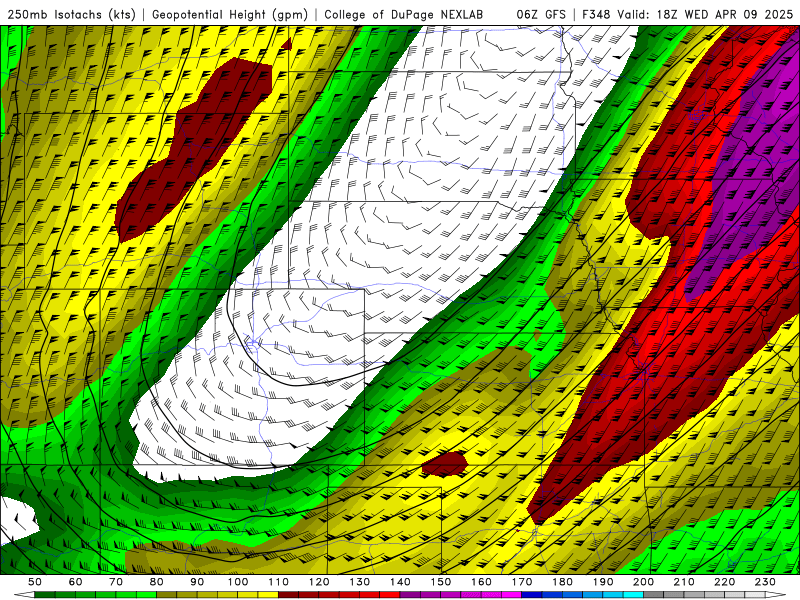This screenshot has width=800, height=600.
Task: Click the legend value "160"
Action: (481, 582)
